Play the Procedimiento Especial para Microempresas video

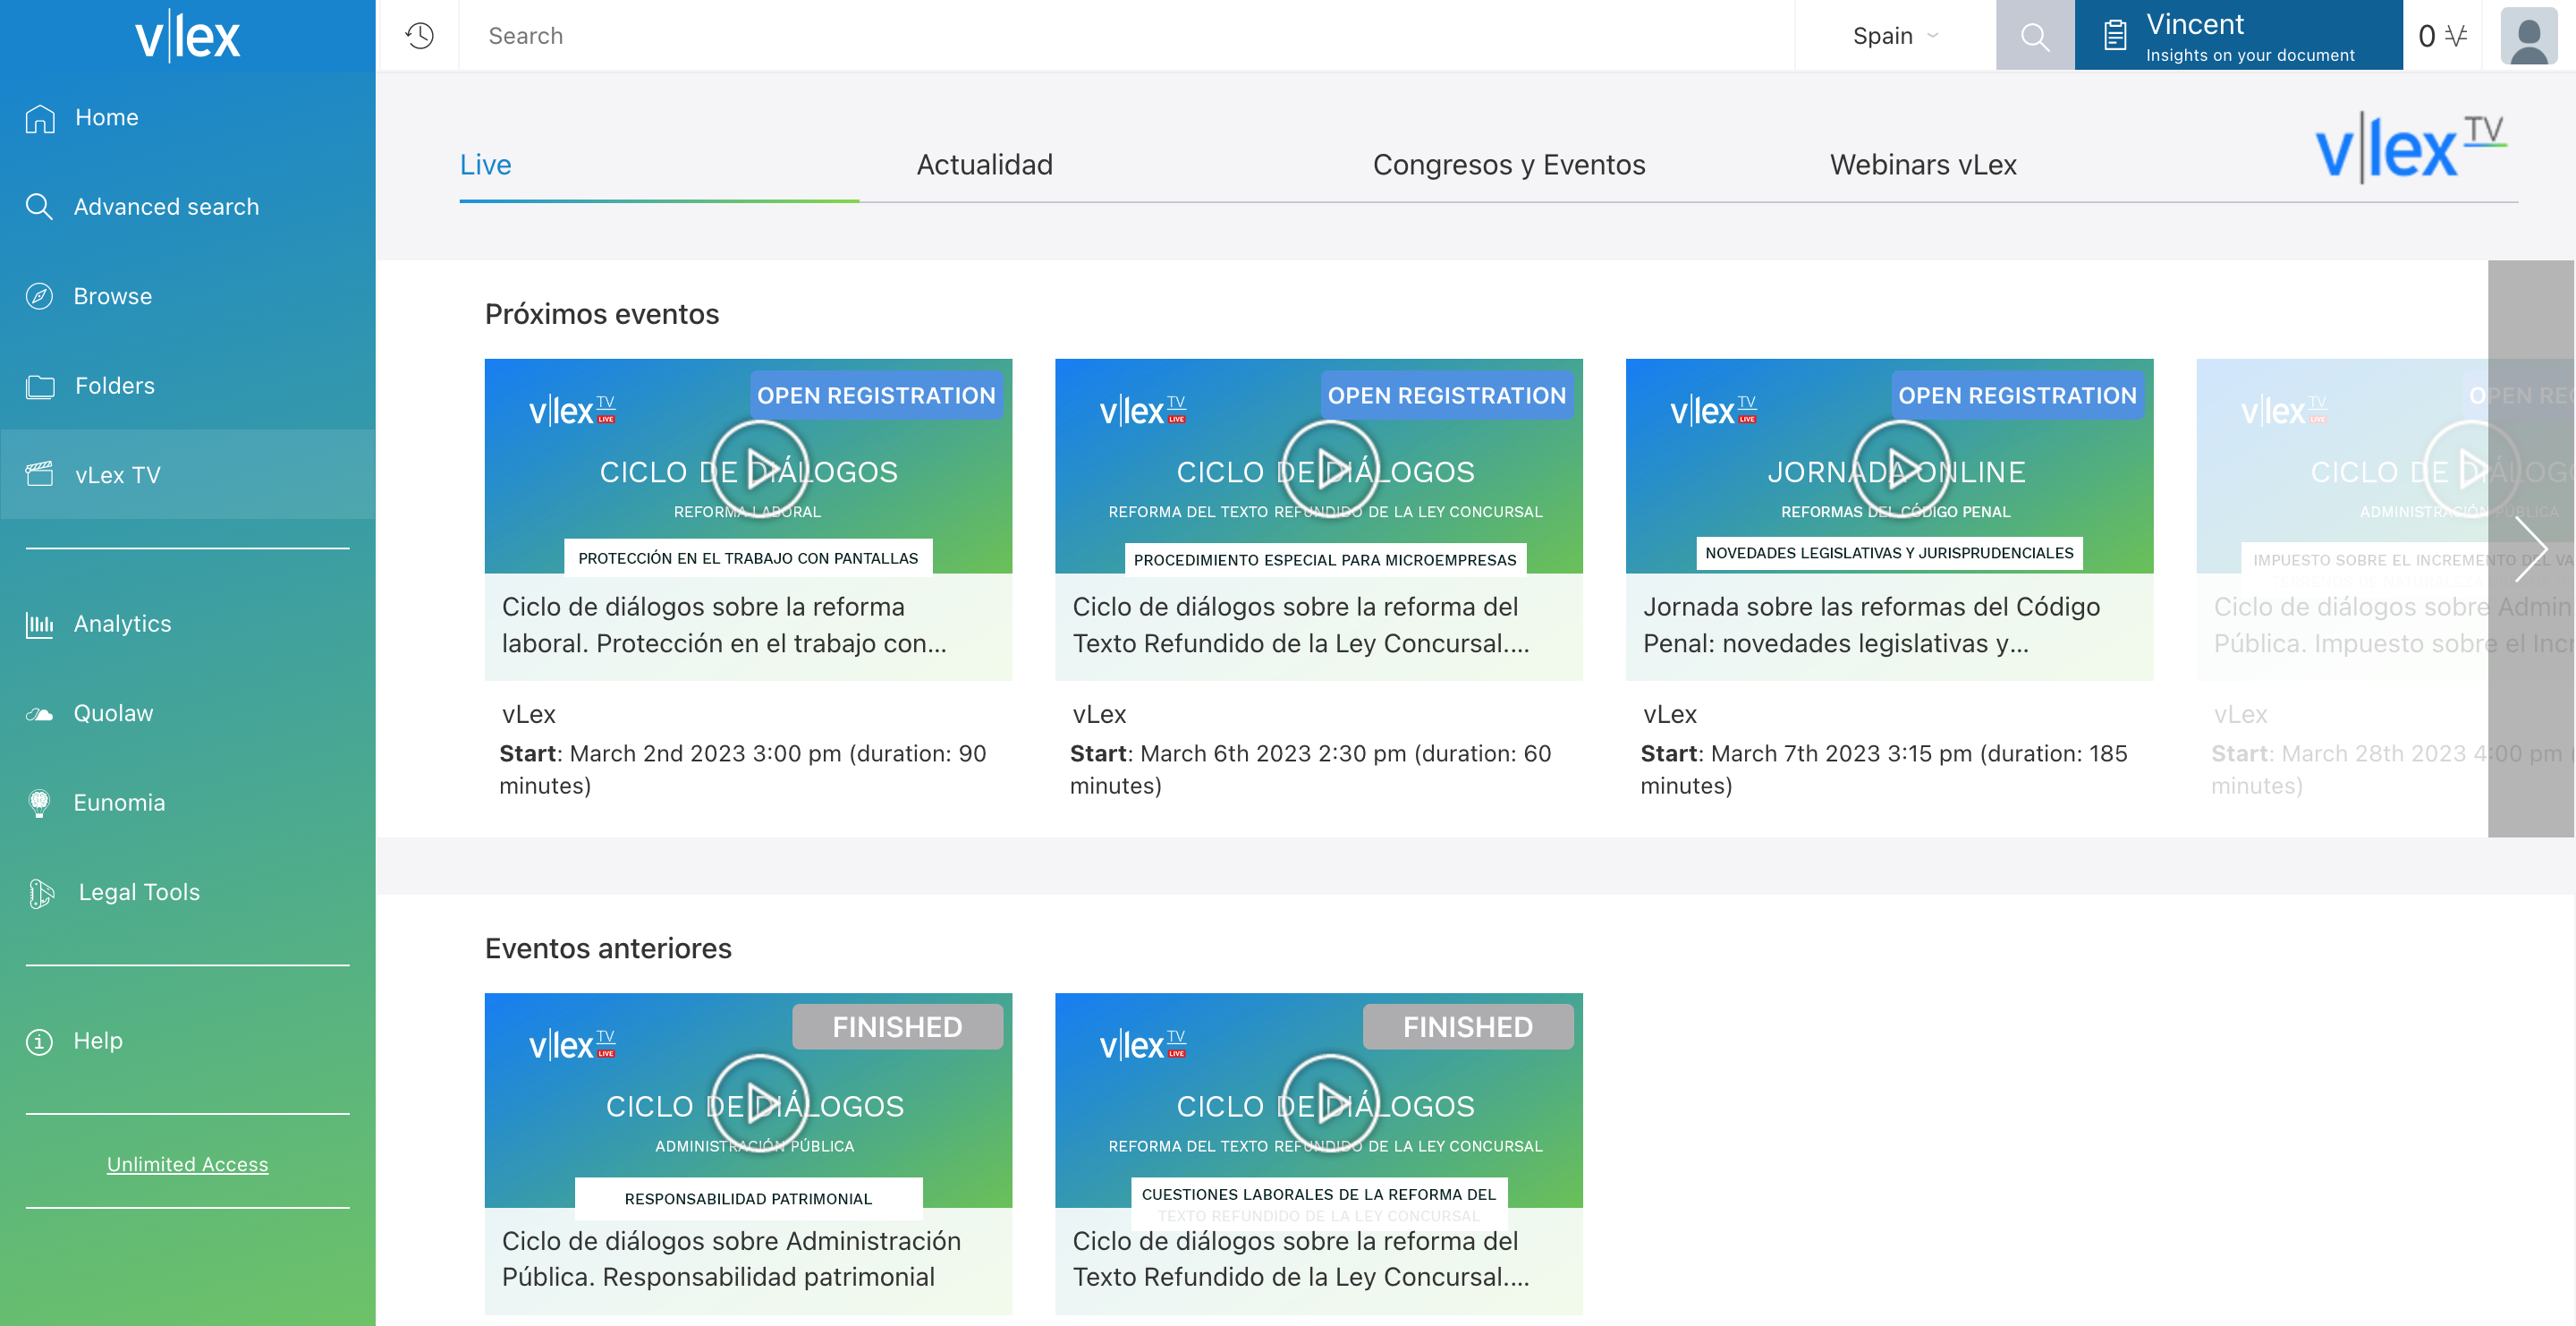click(x=1329, y=468)
